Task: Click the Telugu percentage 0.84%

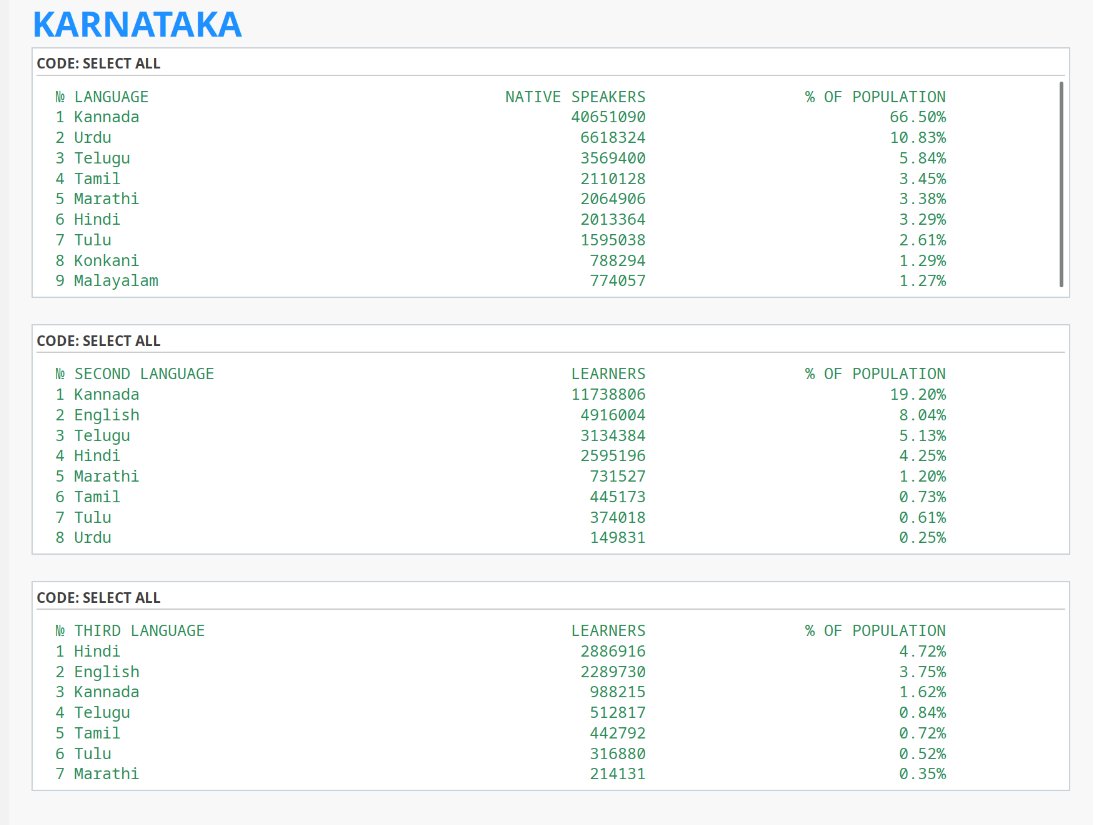Action: (922, 712)
